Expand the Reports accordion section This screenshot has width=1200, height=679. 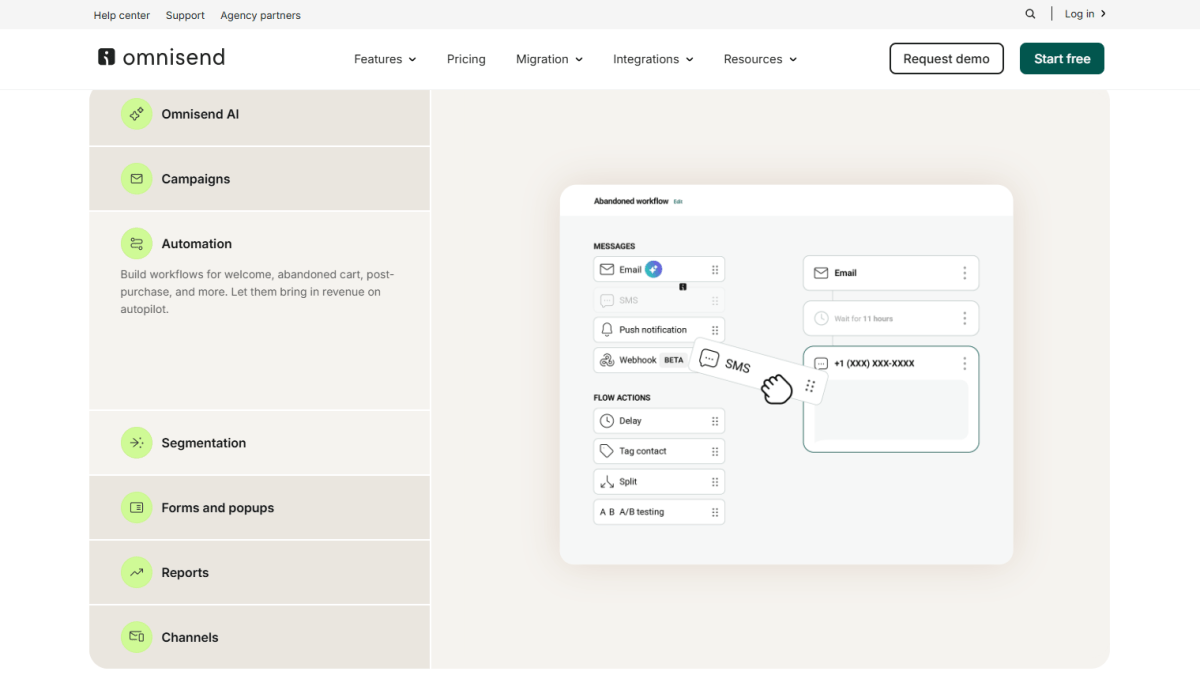point(260,572)
